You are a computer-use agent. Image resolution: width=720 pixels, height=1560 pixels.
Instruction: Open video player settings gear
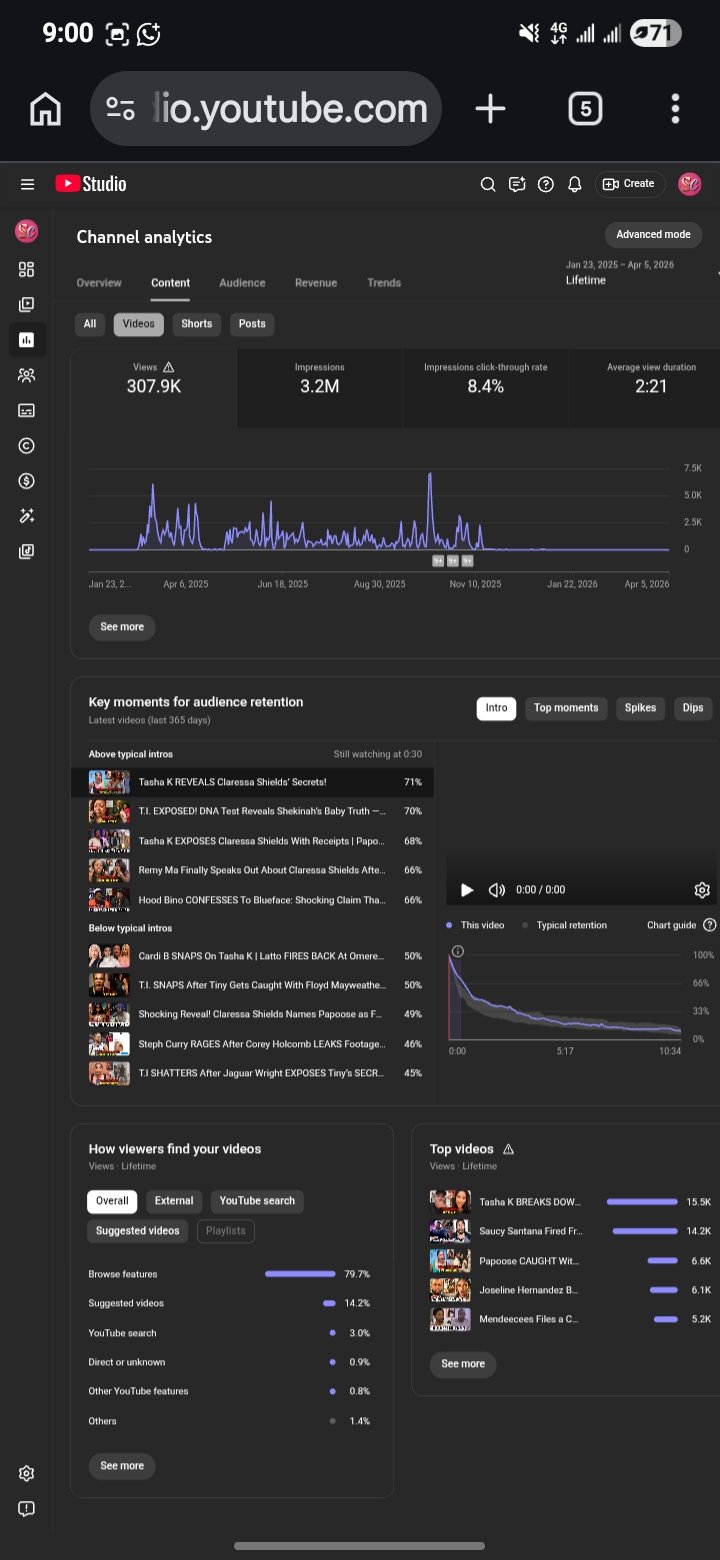[702, 890]
